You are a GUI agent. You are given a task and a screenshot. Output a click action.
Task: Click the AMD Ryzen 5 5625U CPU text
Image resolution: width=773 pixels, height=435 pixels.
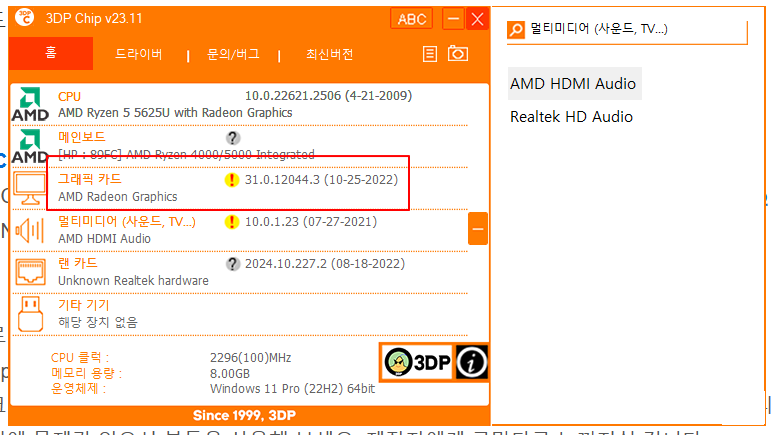point(175,113)
